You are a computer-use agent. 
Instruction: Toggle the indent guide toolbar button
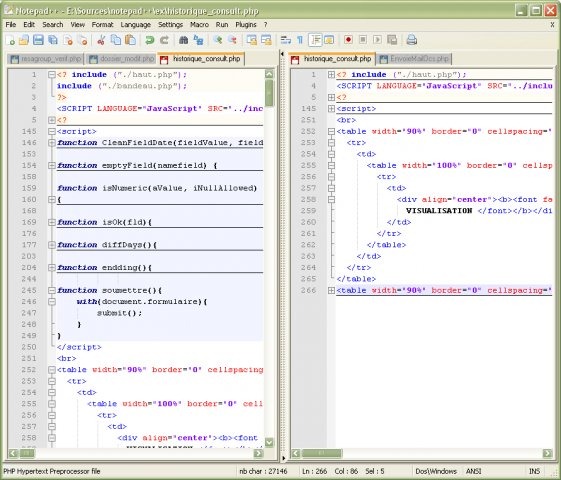tap(315, 40)
